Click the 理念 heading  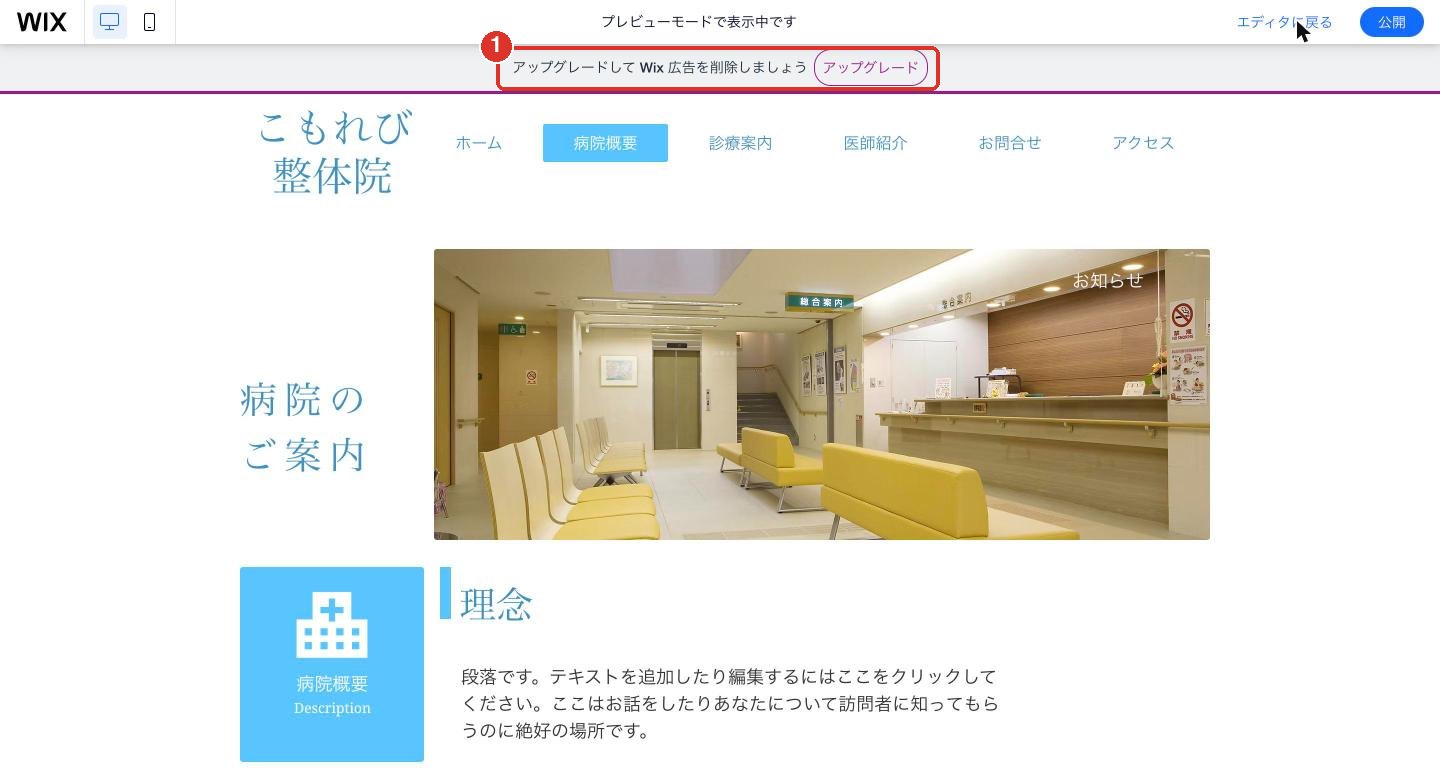[x=496, y=604]
